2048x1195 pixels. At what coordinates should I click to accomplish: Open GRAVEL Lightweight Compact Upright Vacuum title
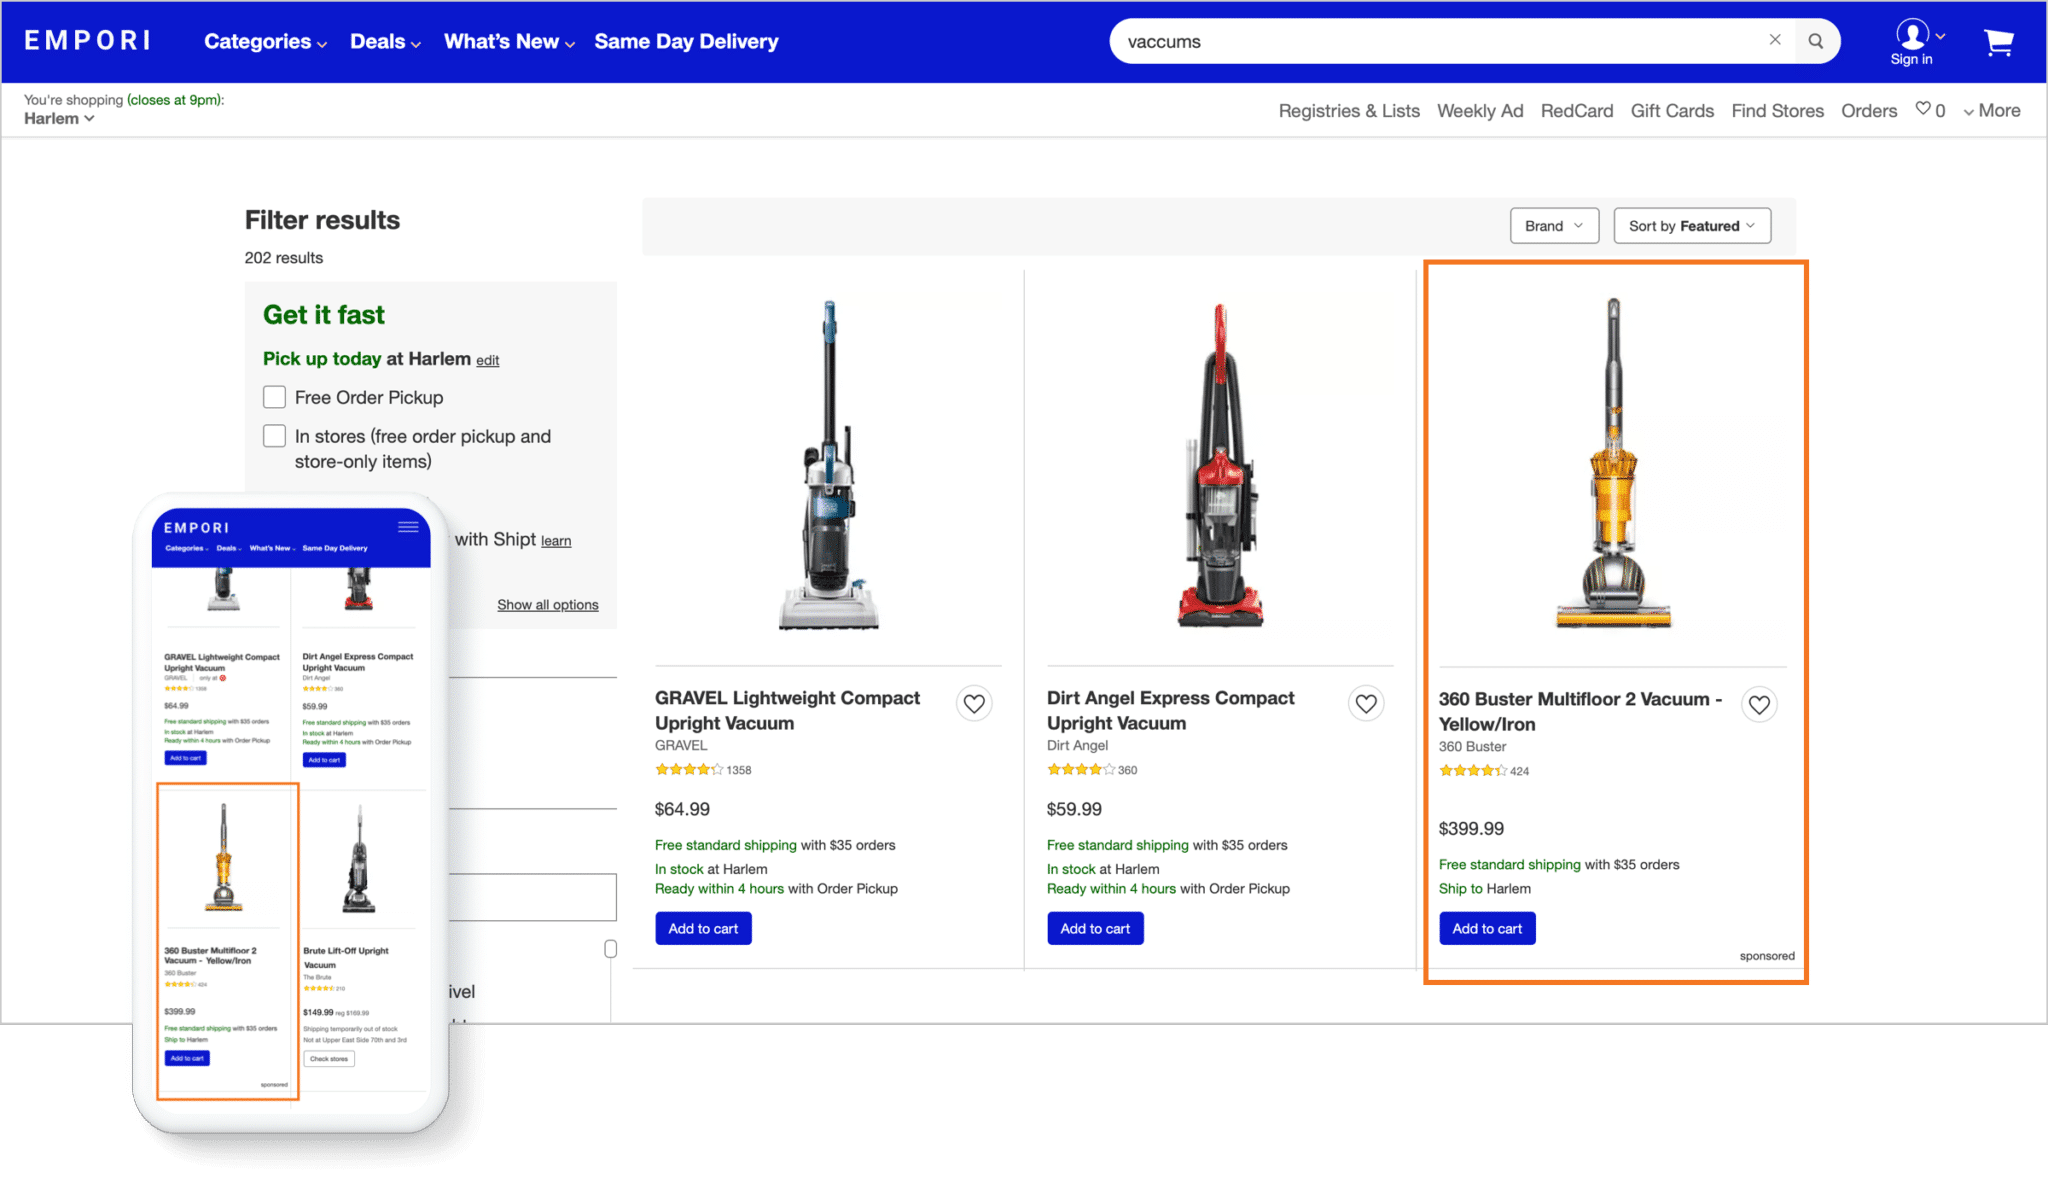tap(787, 710)
